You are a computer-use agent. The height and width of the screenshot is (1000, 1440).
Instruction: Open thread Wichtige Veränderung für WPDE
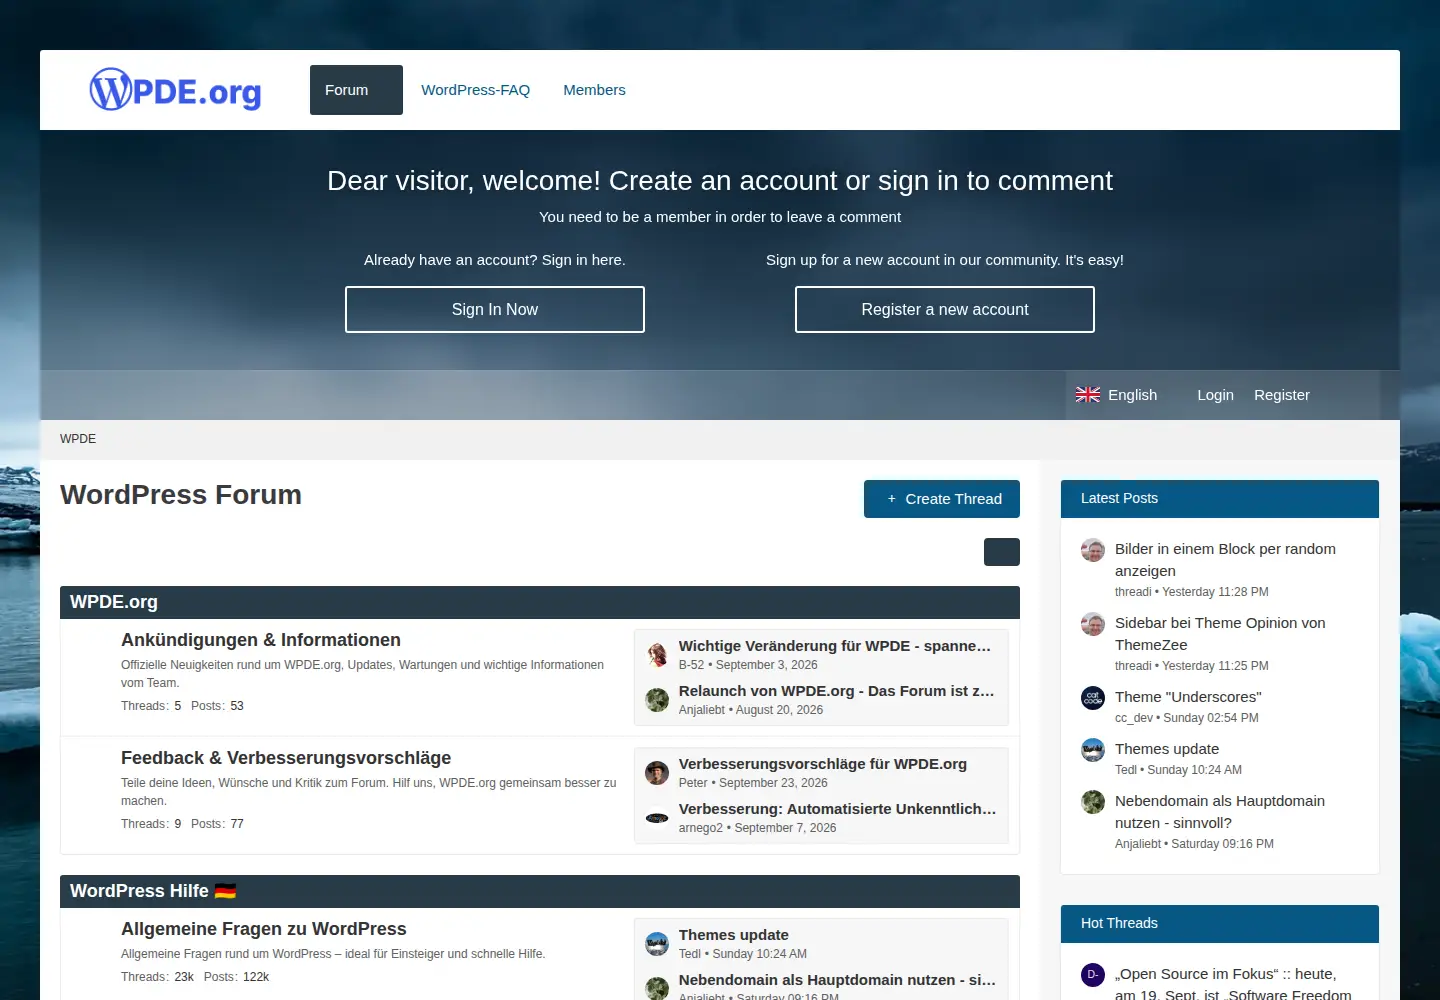(835, 646)
